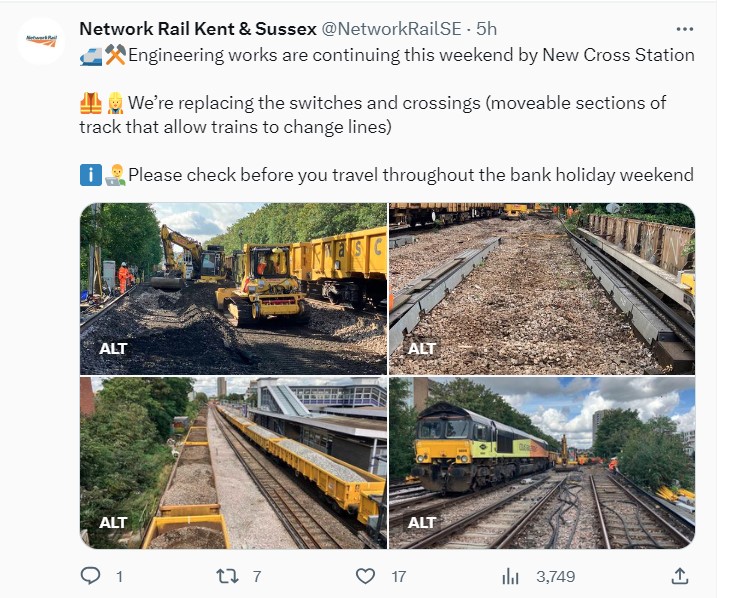Show ALT text on track bed photo

click(x=423, y=349)
